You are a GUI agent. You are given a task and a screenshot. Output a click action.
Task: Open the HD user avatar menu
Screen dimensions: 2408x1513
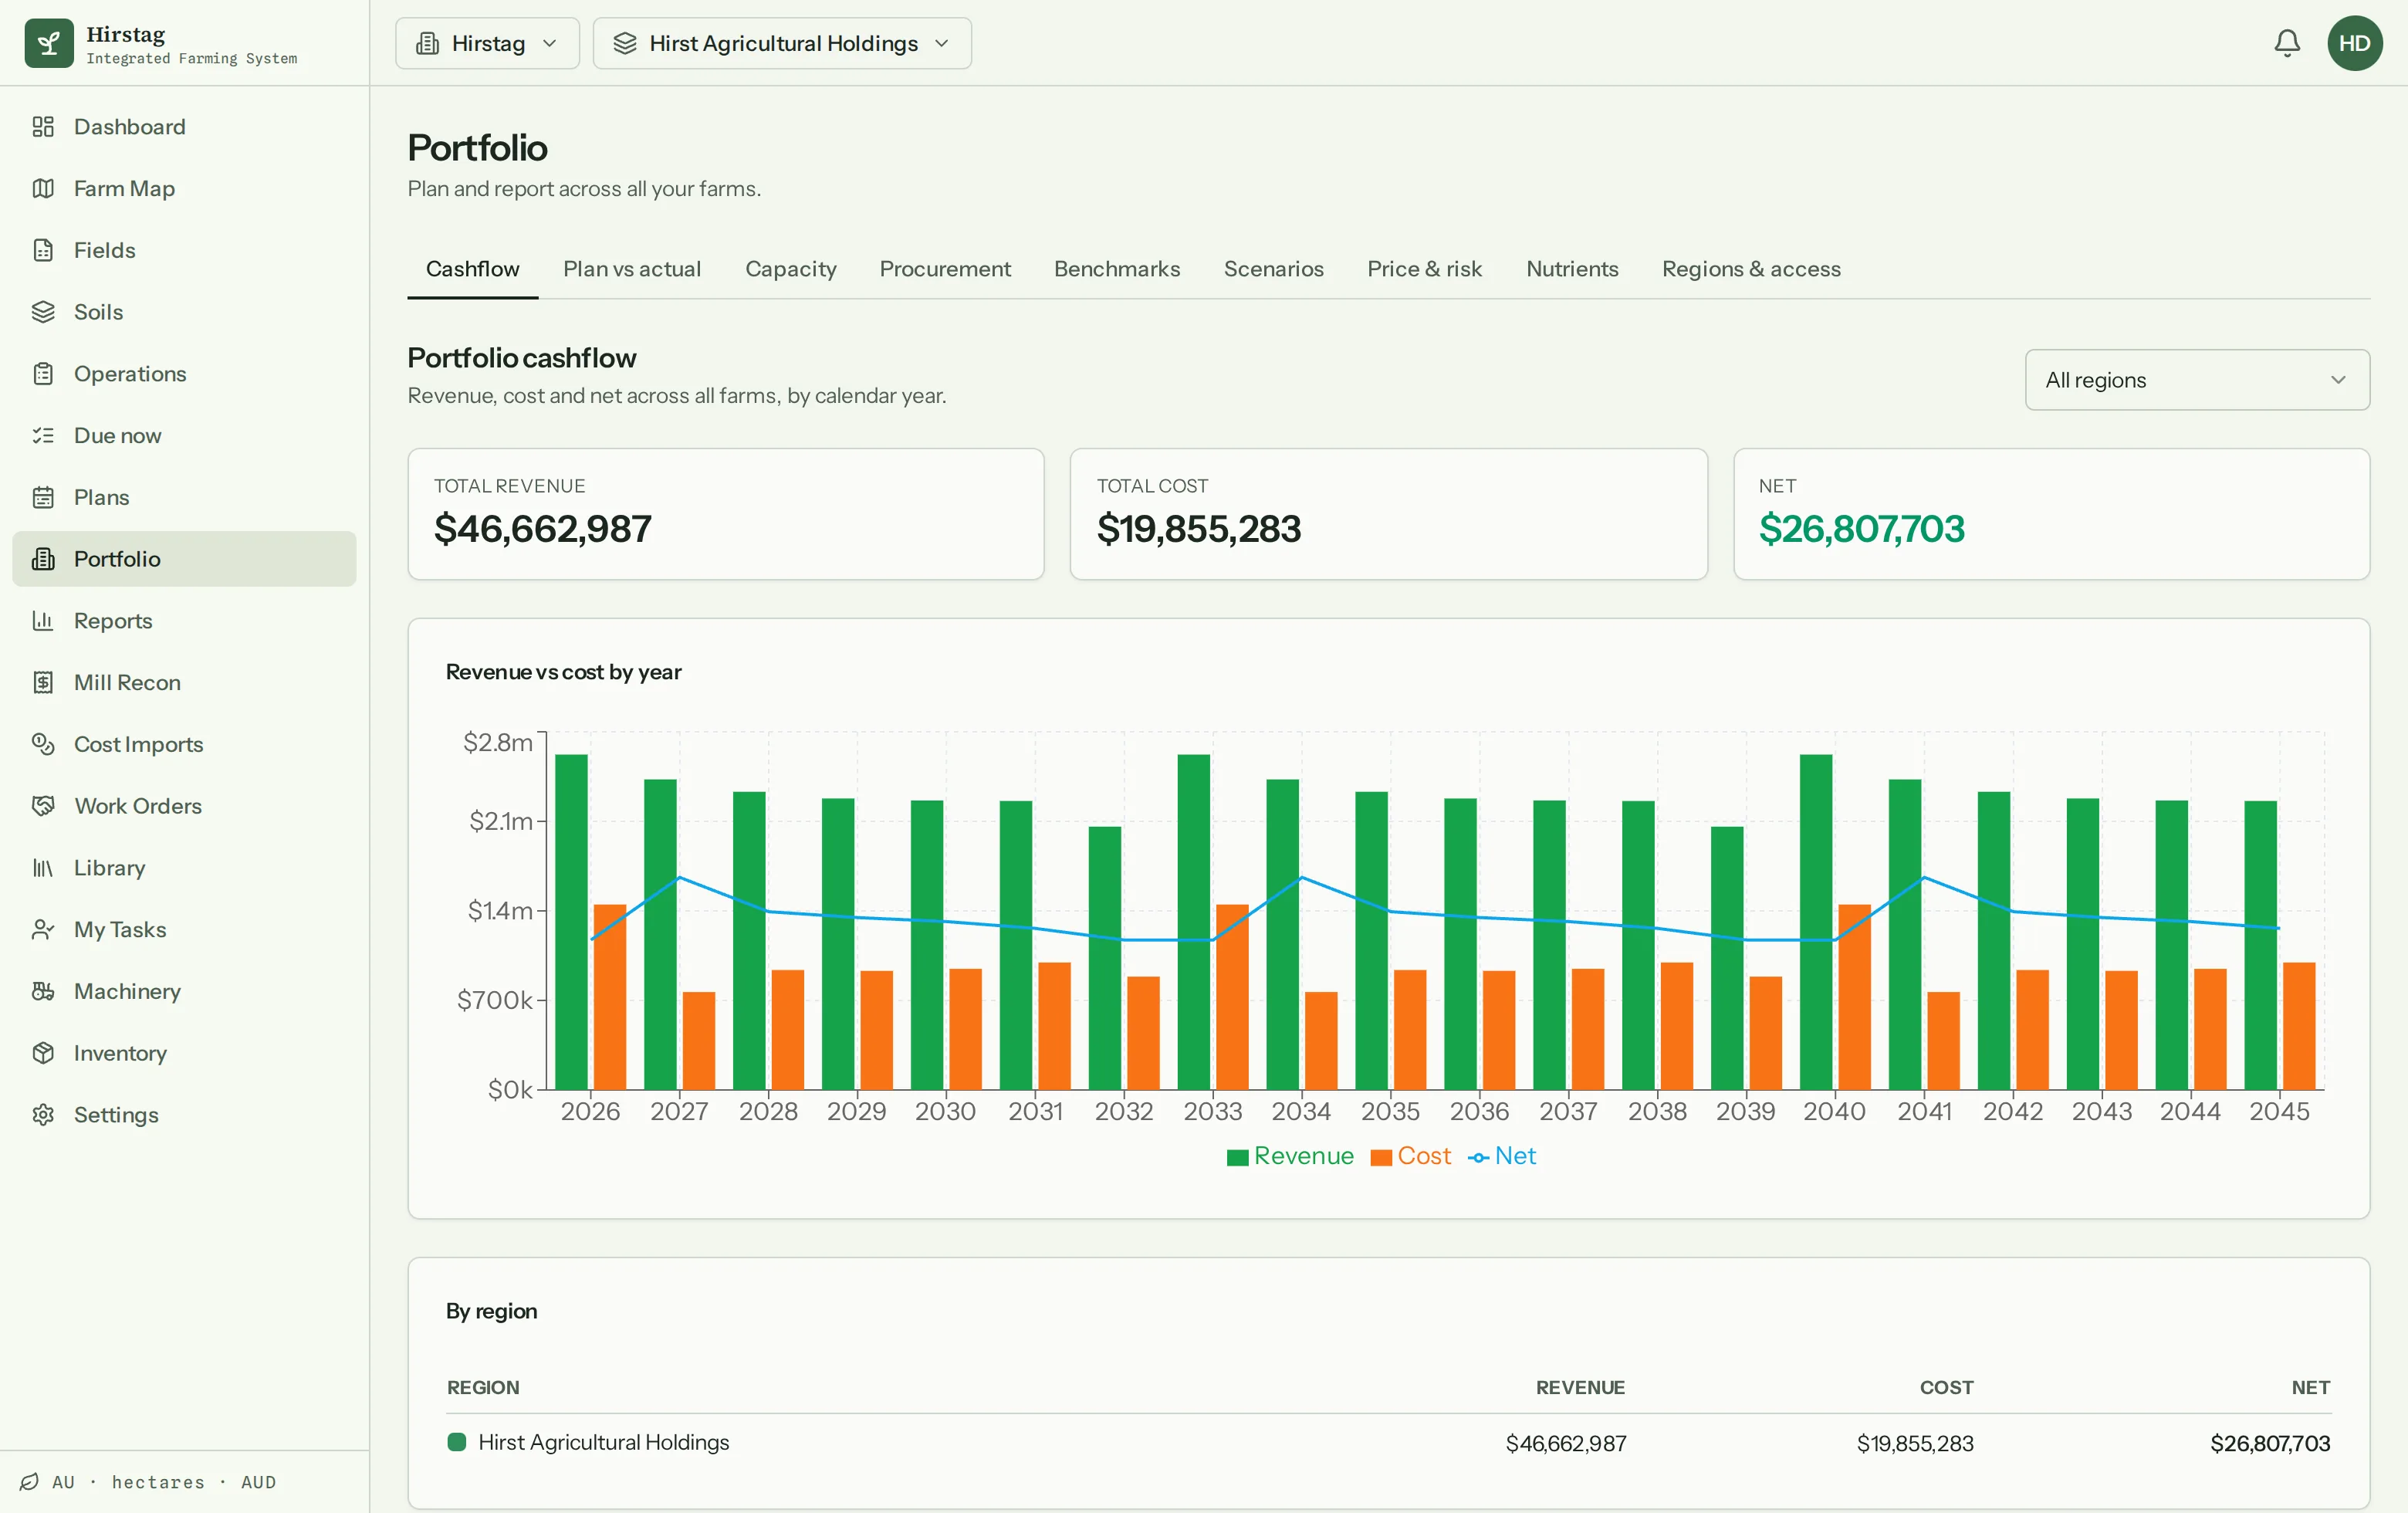click(2354, 43)
